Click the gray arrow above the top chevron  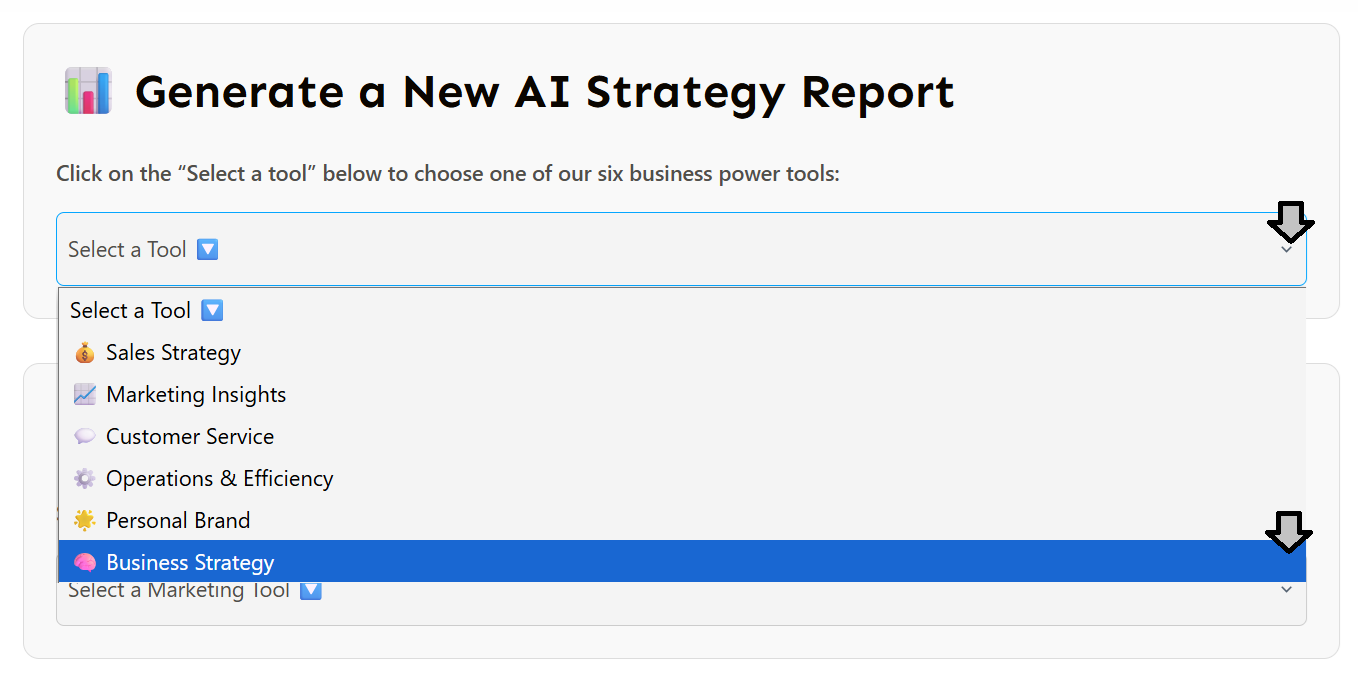click(x=1290, y=221)
